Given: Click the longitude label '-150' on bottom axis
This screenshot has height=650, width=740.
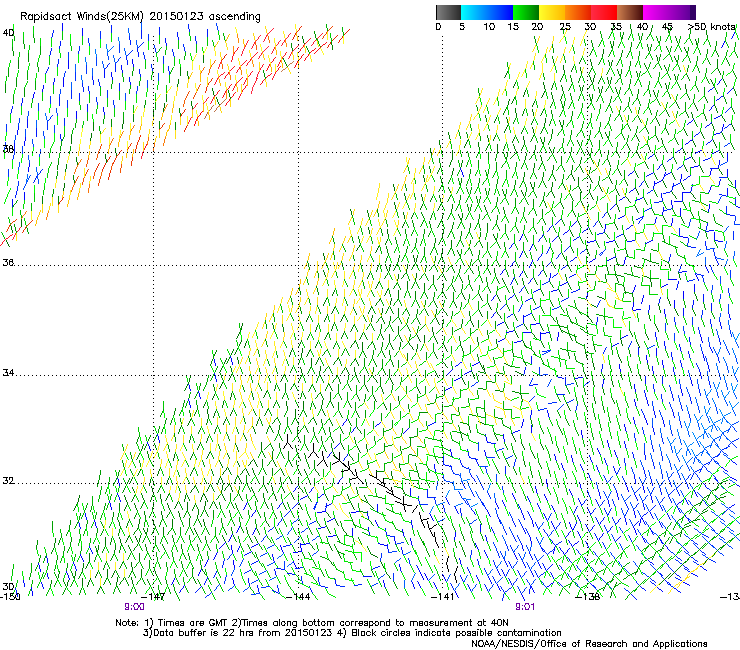Looking at the screenshot, I should pos(10,597).
